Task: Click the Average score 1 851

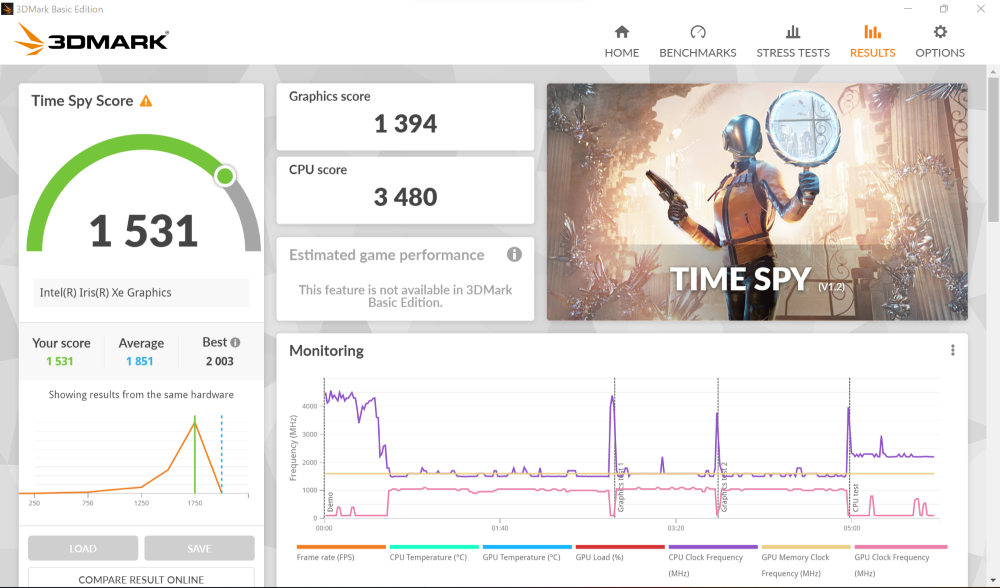Action: tap(140, 361)
